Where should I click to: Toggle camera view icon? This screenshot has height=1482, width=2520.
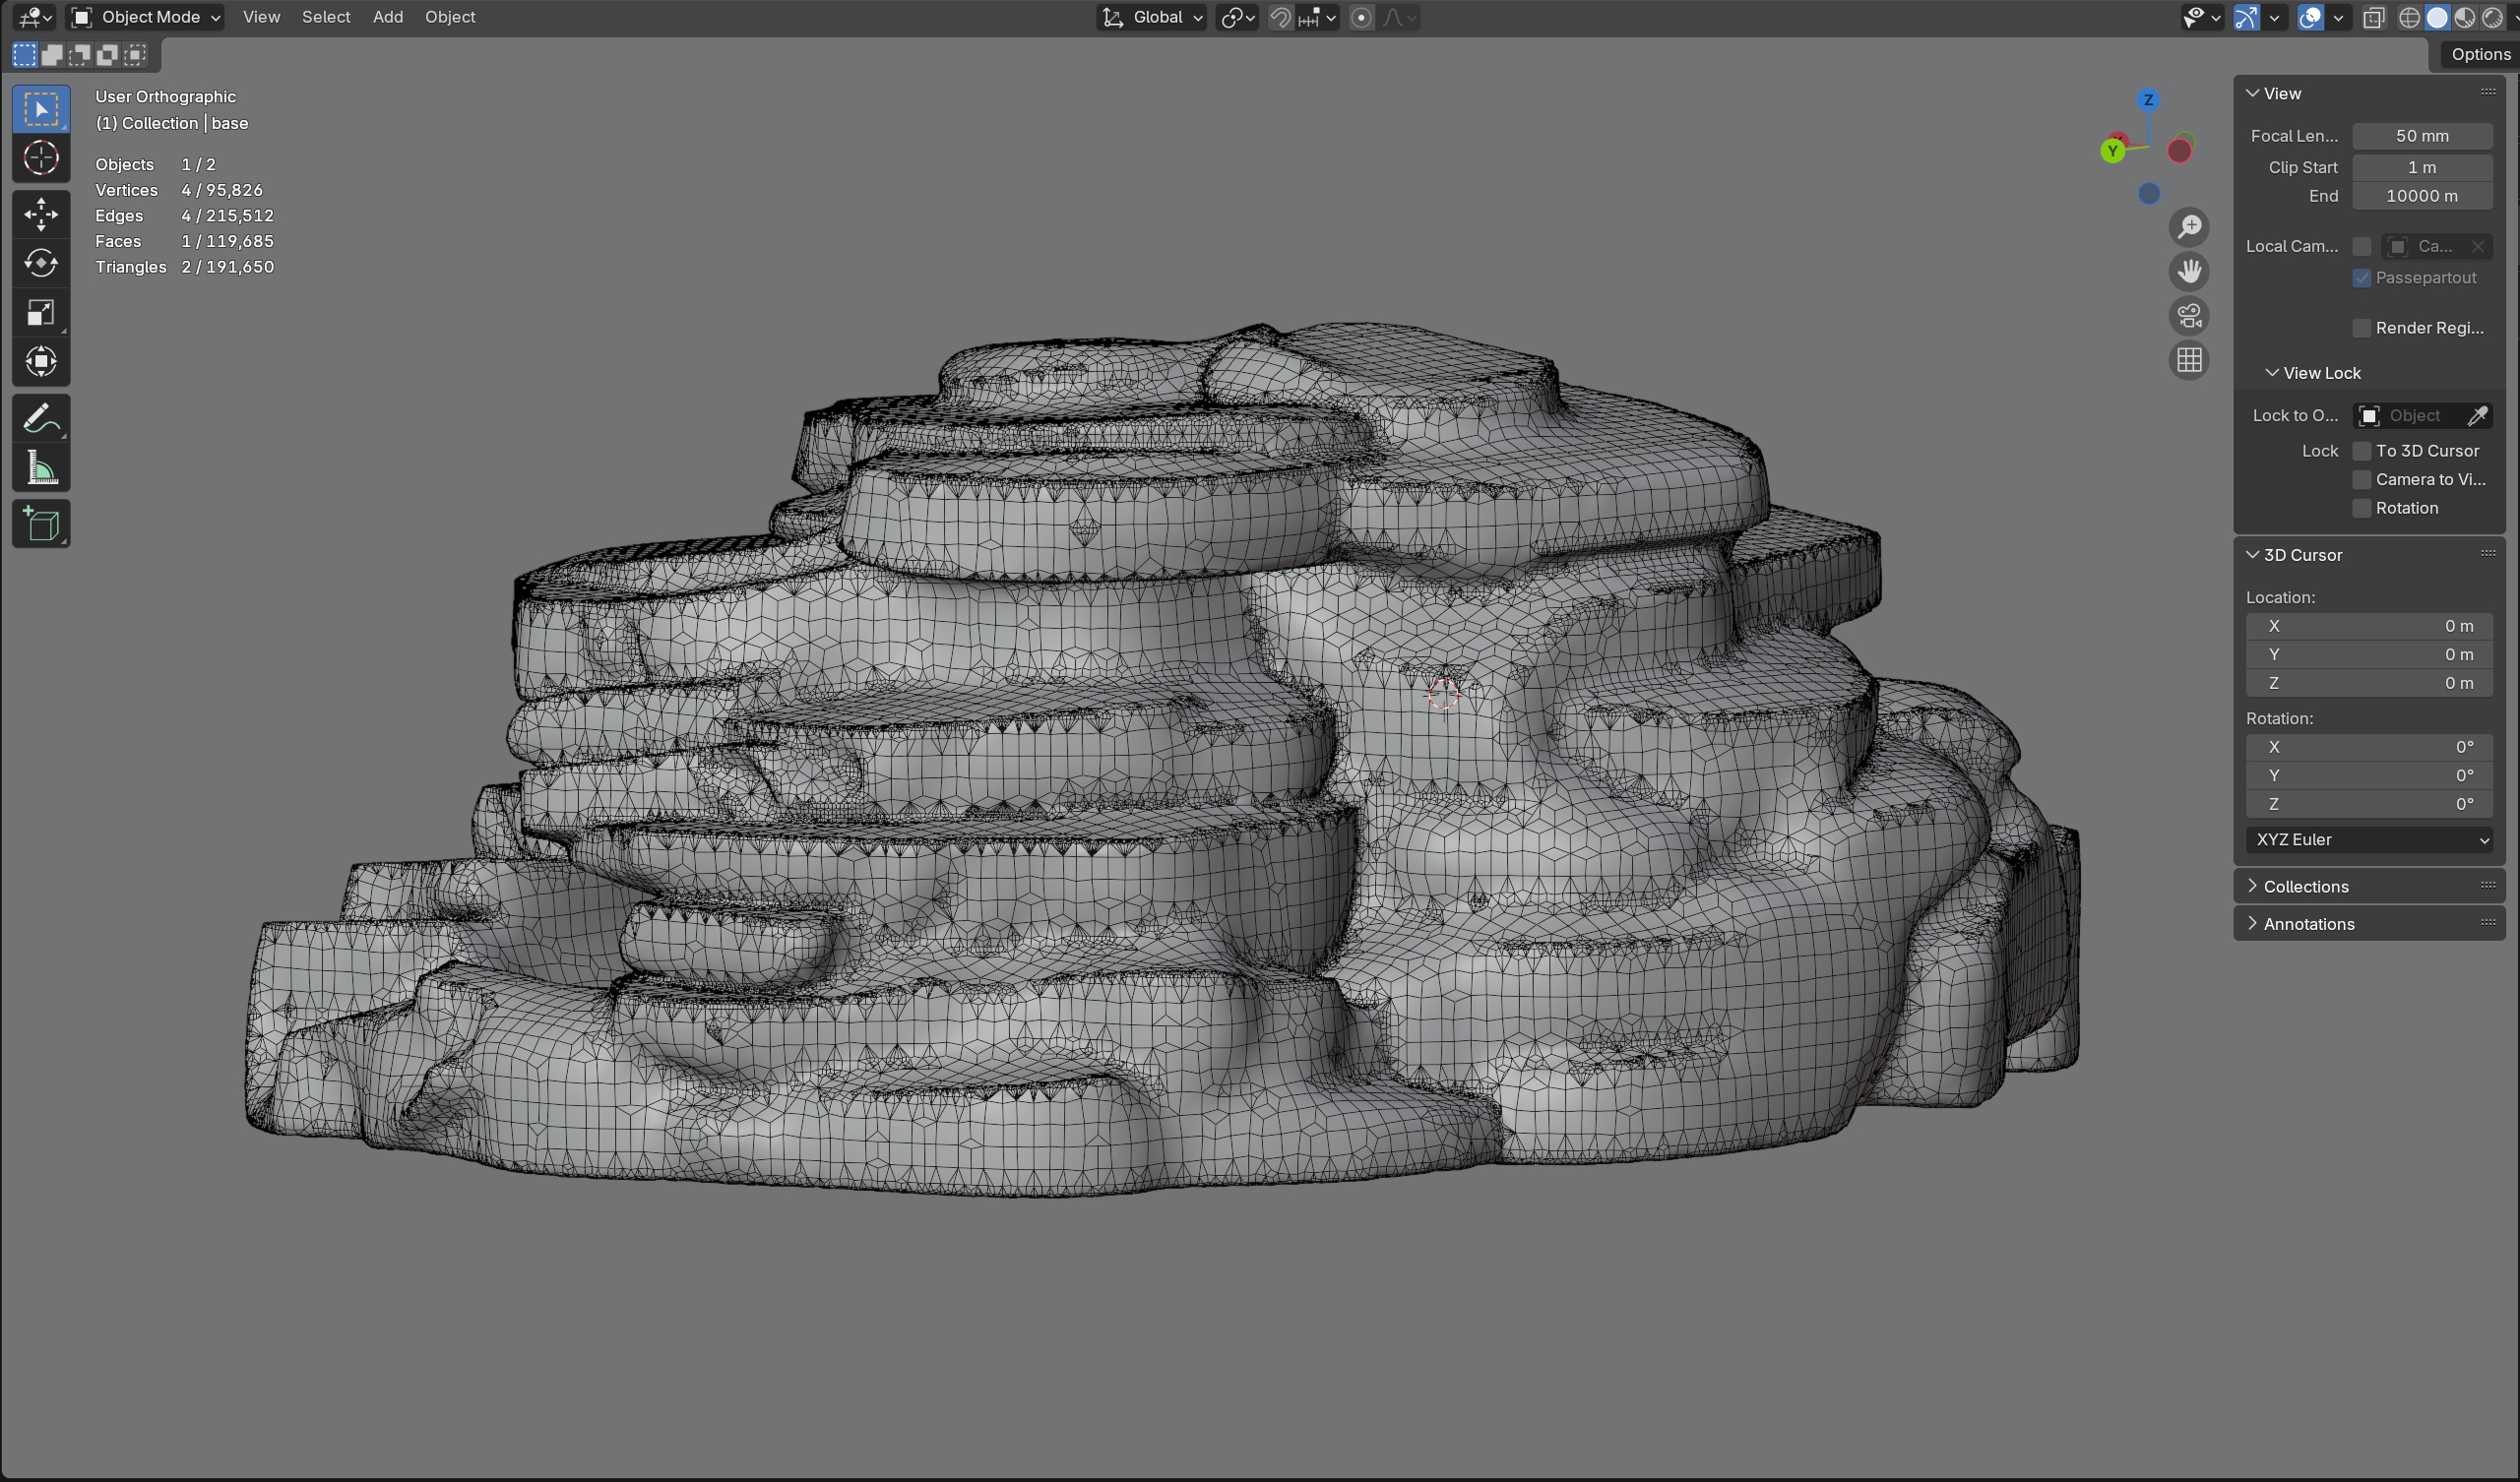[x=2189, y=316]
